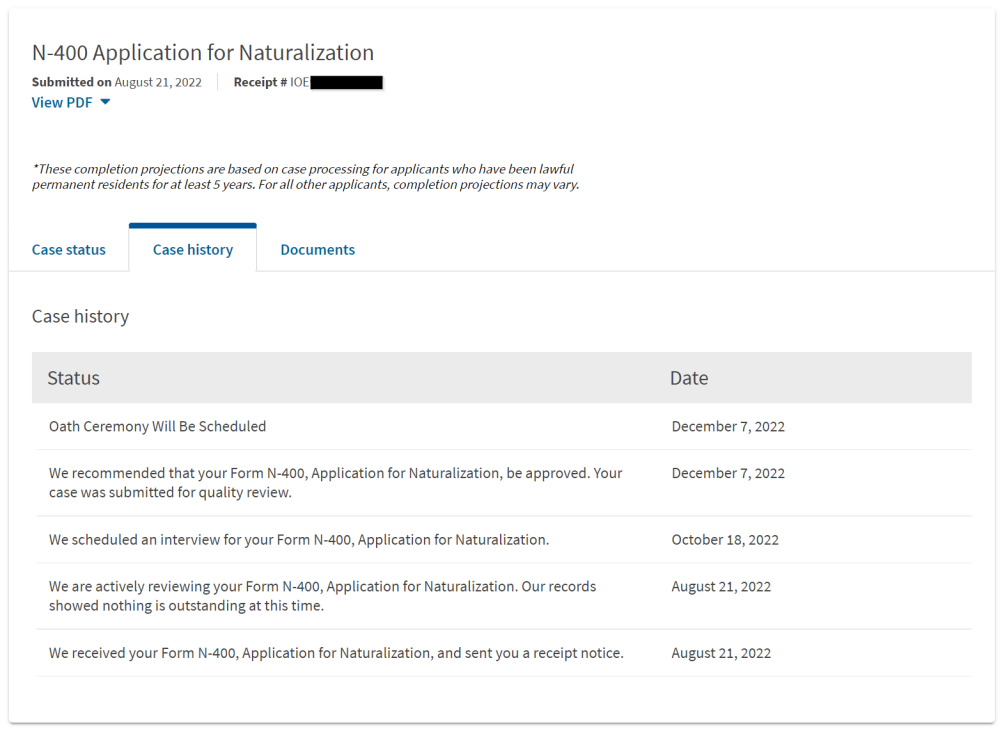Click the redacted receipt number
Image resolution: width=1000 pixels, height=729 pixels.
[346, 82]
